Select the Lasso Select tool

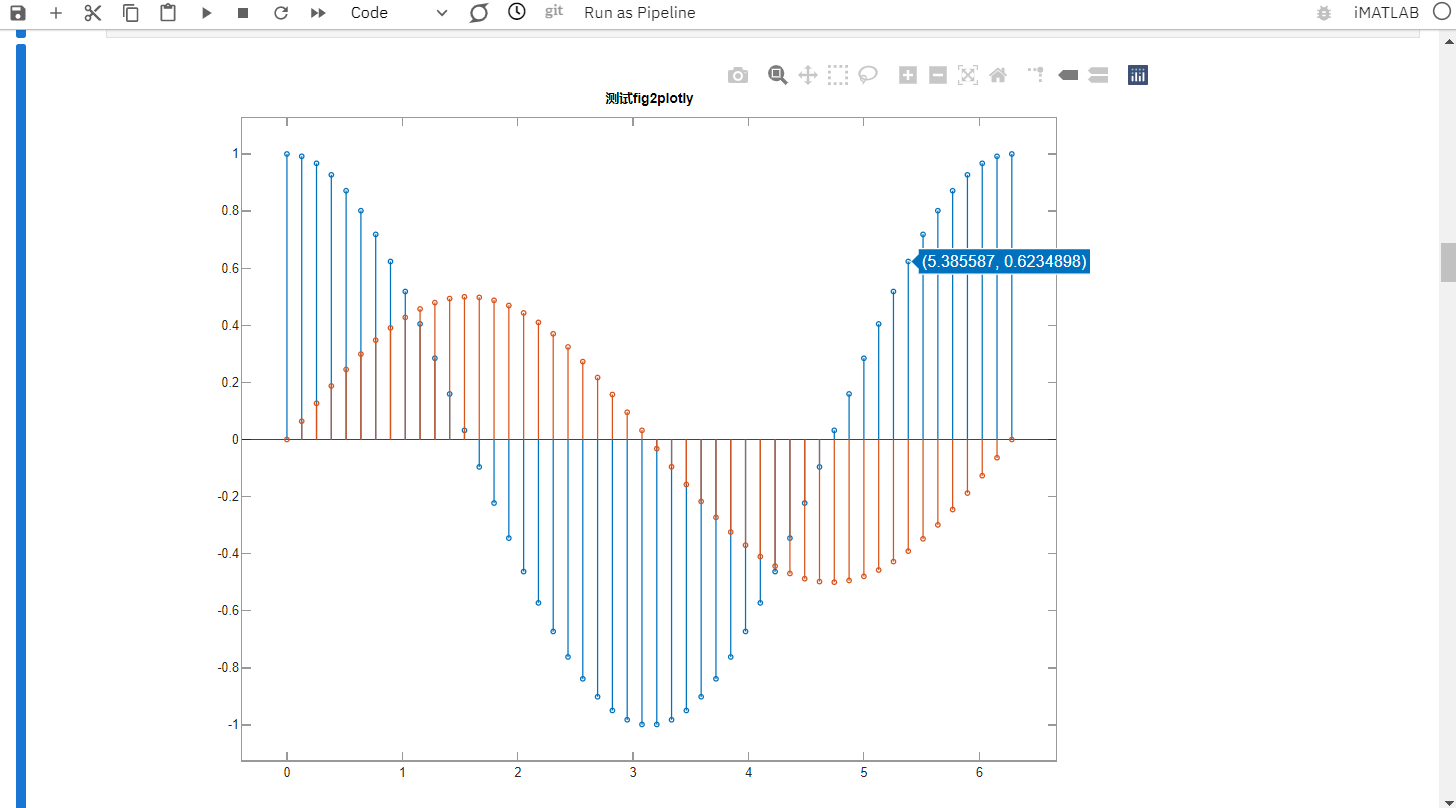868,75
